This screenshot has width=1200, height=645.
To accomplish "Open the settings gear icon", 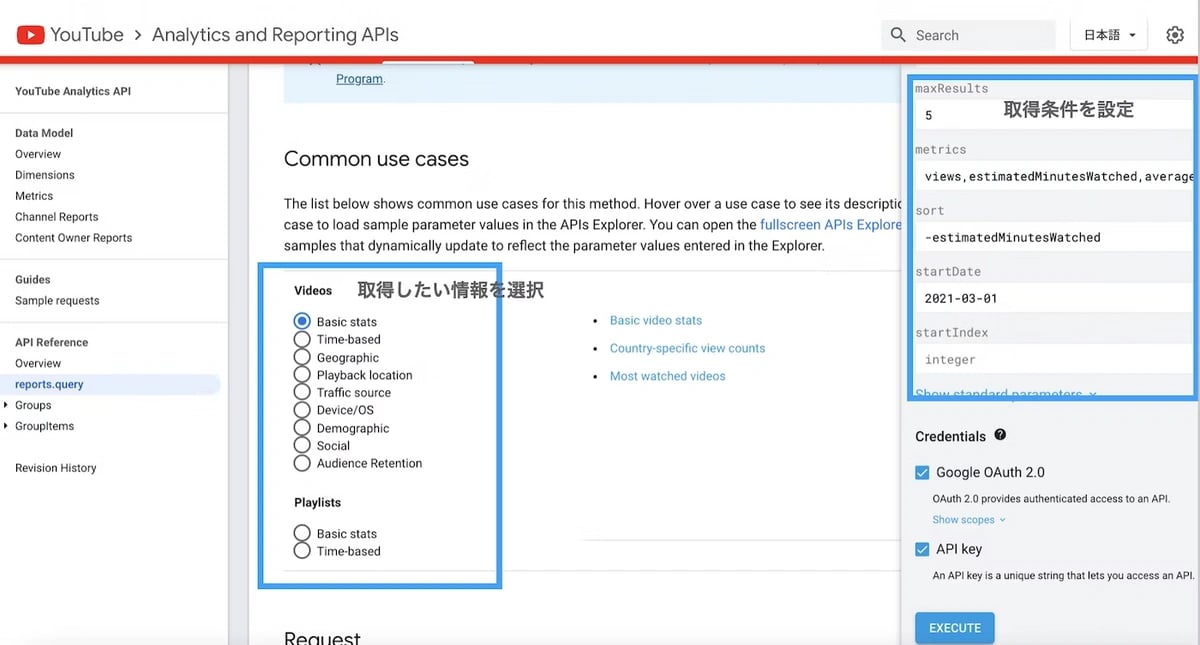I will (1175, 35).
